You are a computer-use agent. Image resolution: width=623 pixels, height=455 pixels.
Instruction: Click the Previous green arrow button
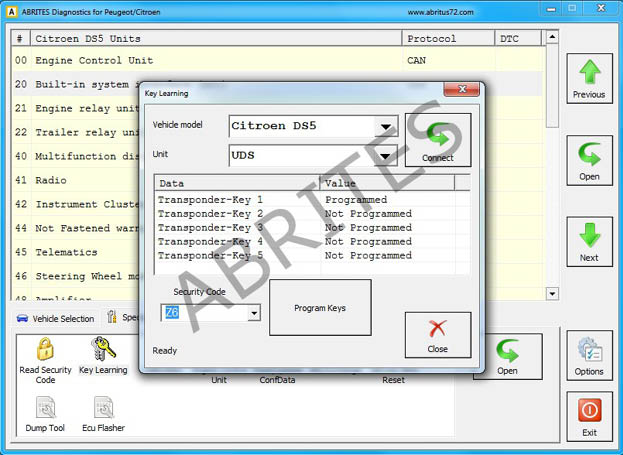pyautogui.click(x=589, y=78)
